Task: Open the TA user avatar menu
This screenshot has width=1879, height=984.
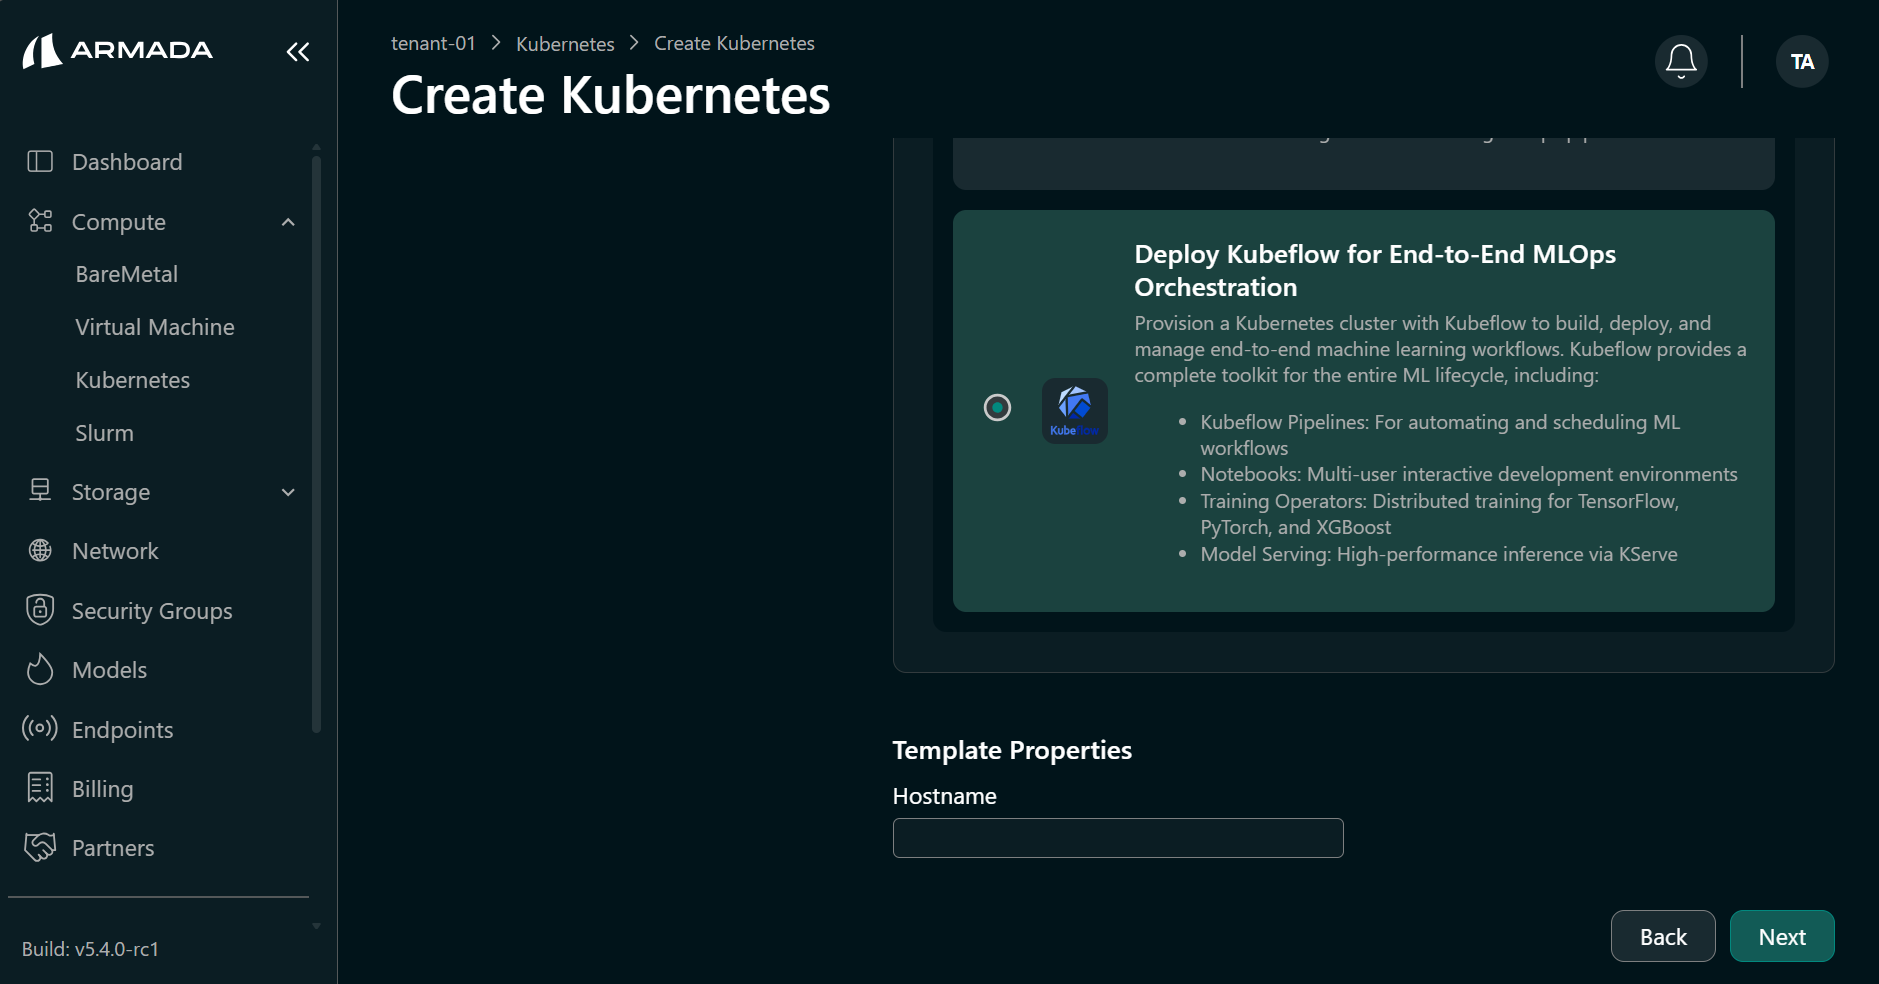Action: pos(1802,62)
